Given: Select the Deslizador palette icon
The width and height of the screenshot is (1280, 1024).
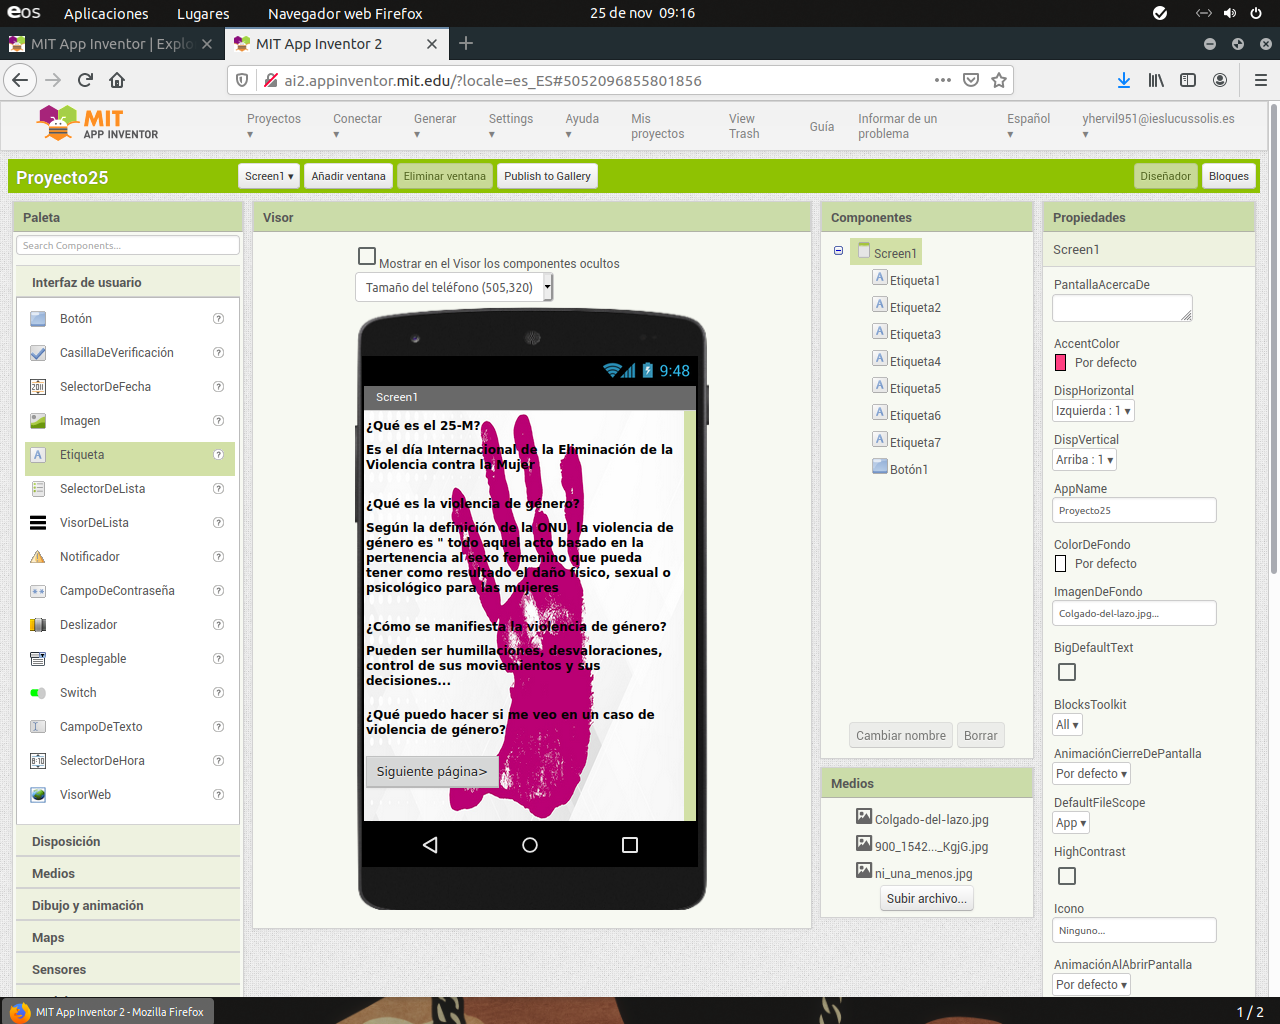Looking at the screenshot, I should click(38, 625).
